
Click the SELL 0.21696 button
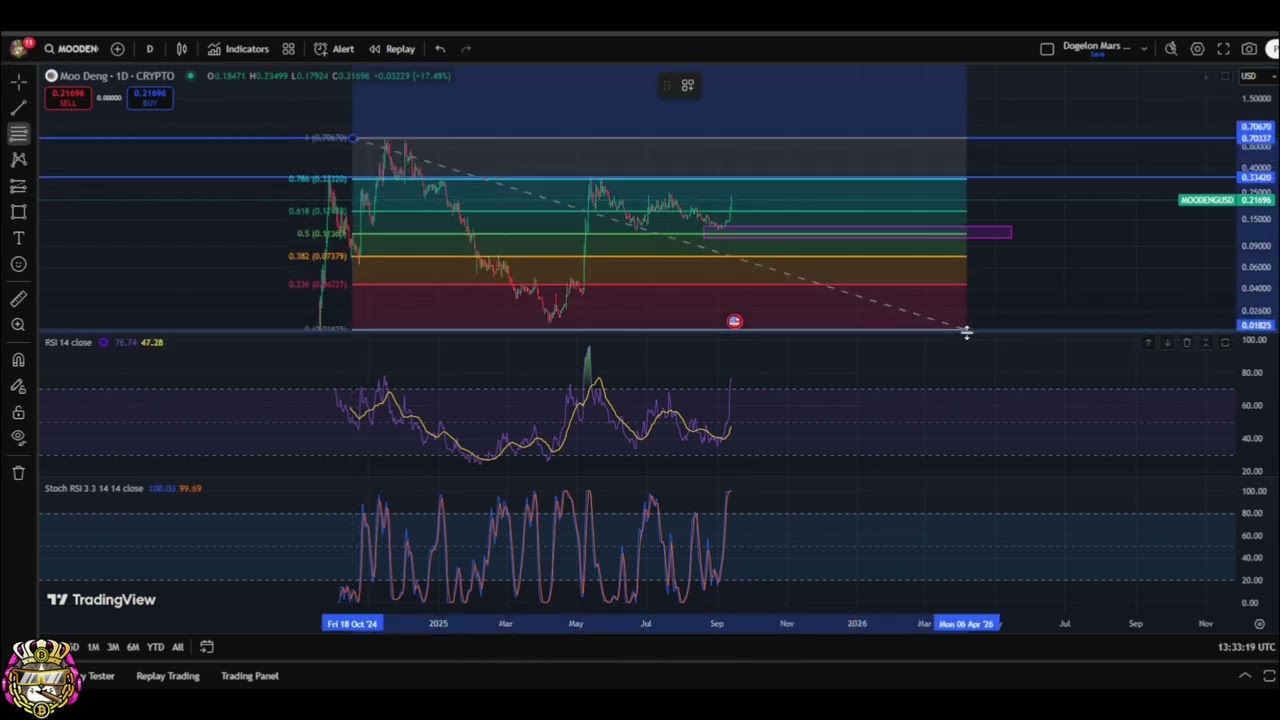click(x=68, y=97)
